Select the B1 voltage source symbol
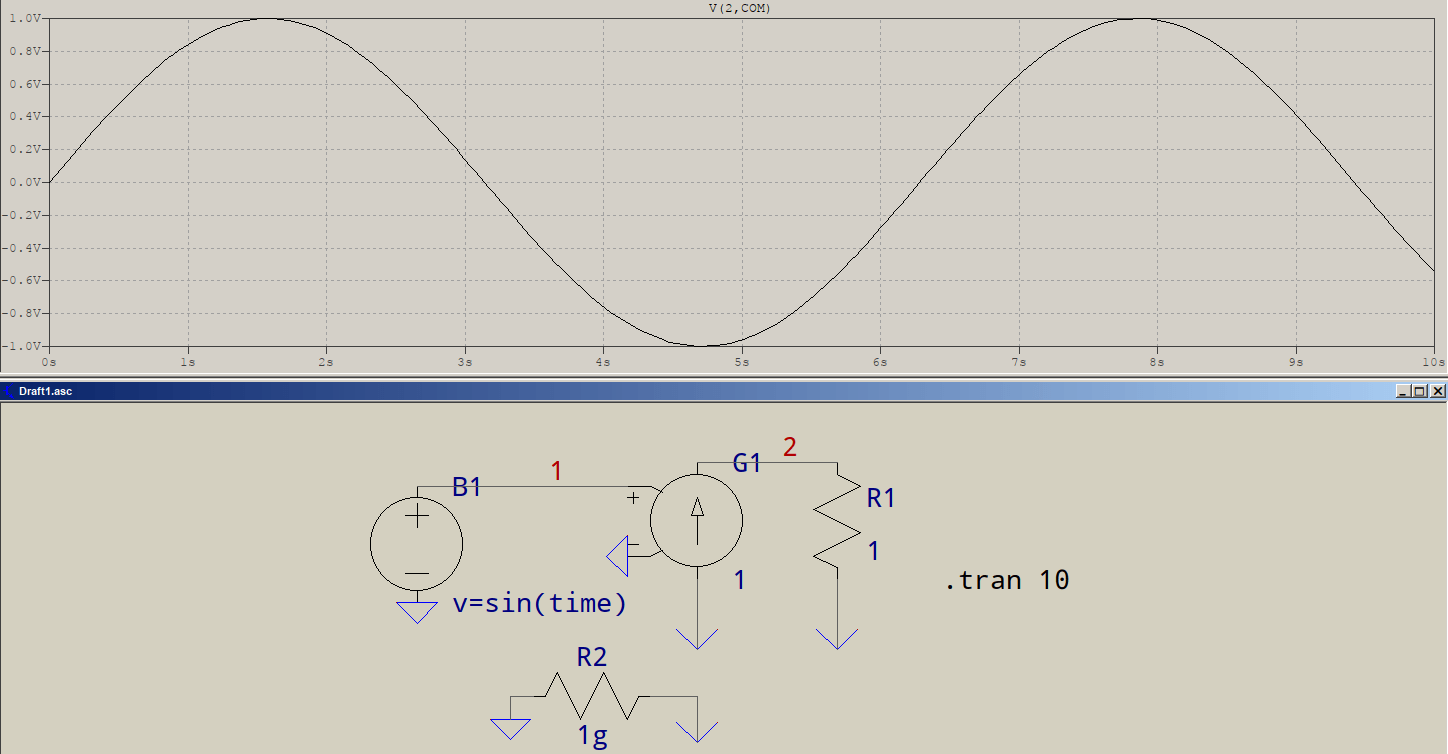This screenshot has height=754, width=1448. click(417, 546)
